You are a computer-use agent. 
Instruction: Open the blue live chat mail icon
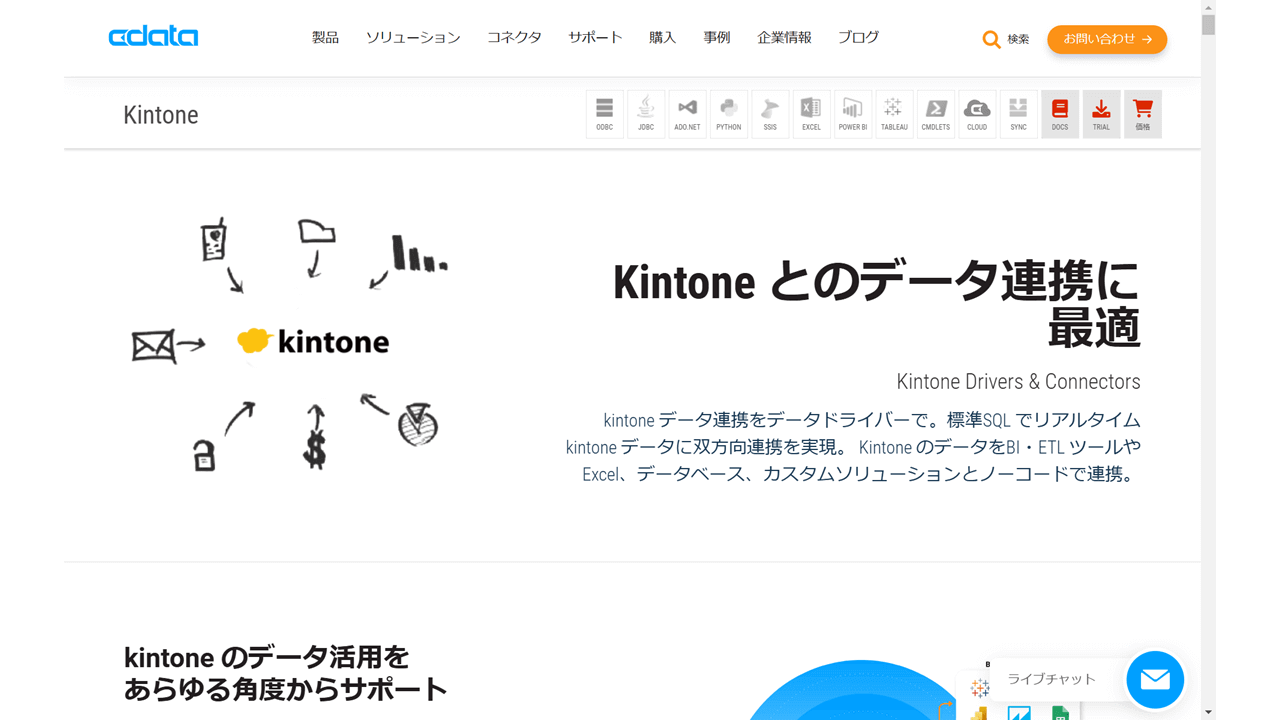[x=1155, y=680]
